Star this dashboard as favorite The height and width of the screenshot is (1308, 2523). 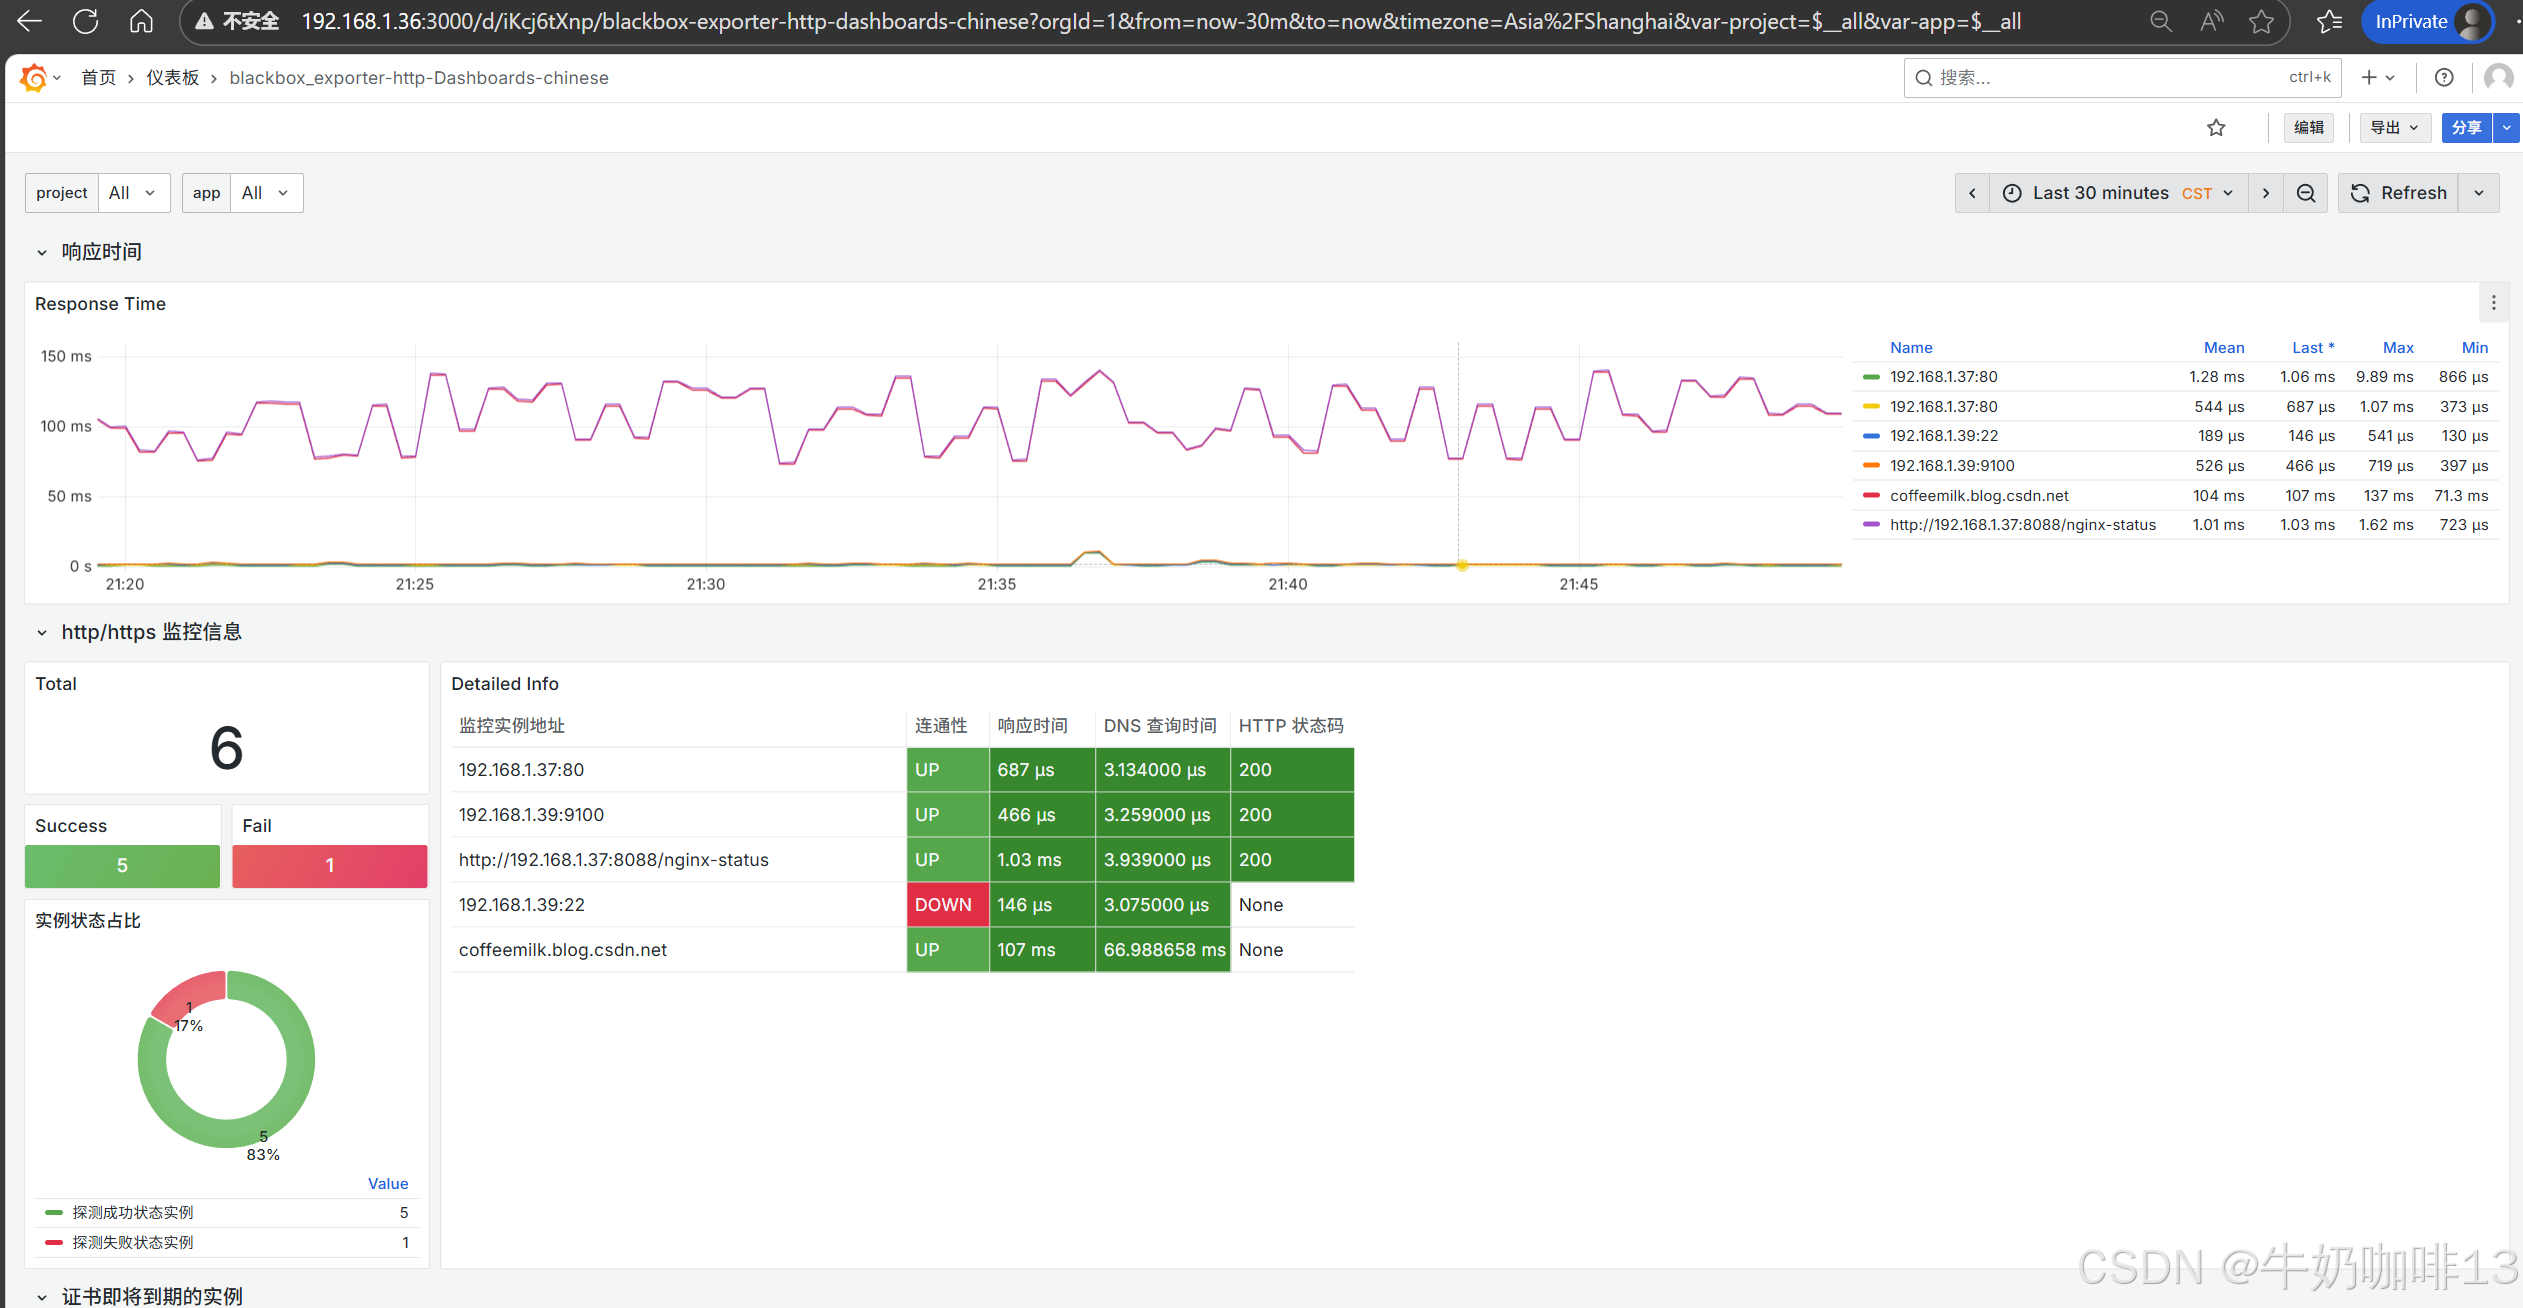[x=2216, y=128]
